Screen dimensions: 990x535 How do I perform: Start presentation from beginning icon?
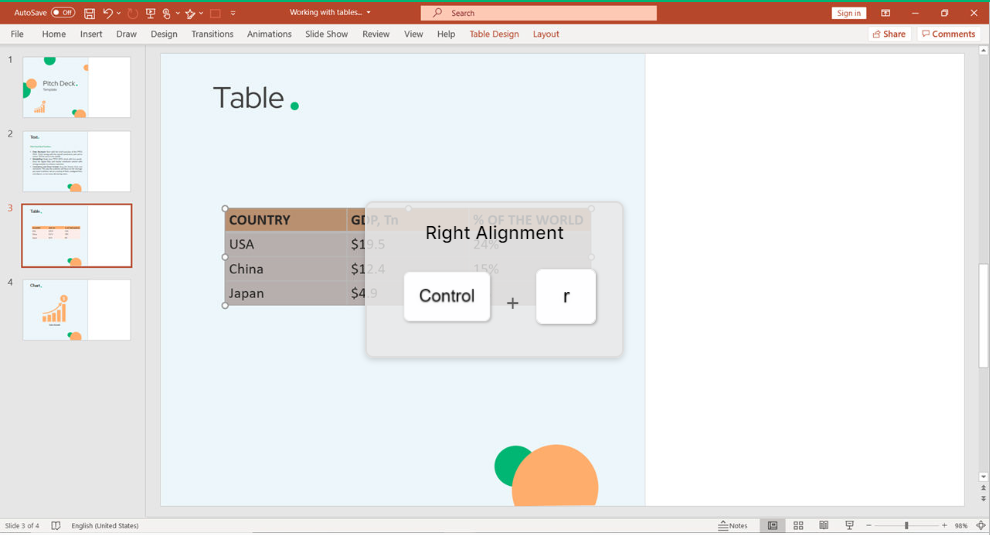150,13
